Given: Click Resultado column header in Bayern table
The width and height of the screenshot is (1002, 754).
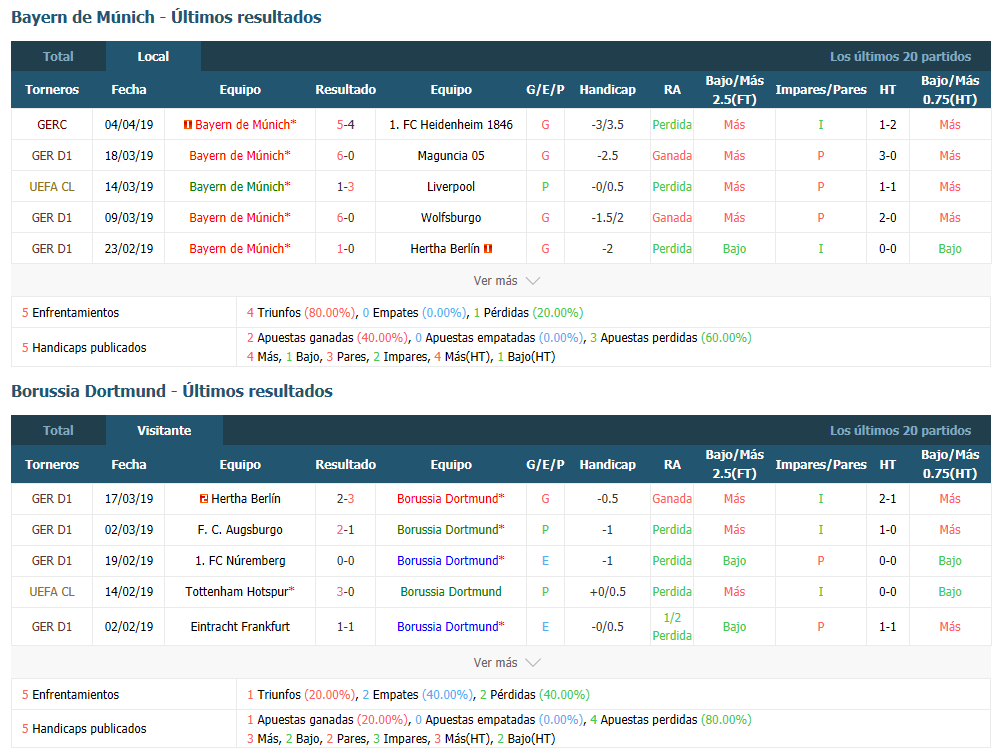Looking at the screenshot, I should (x=346, y=89).
